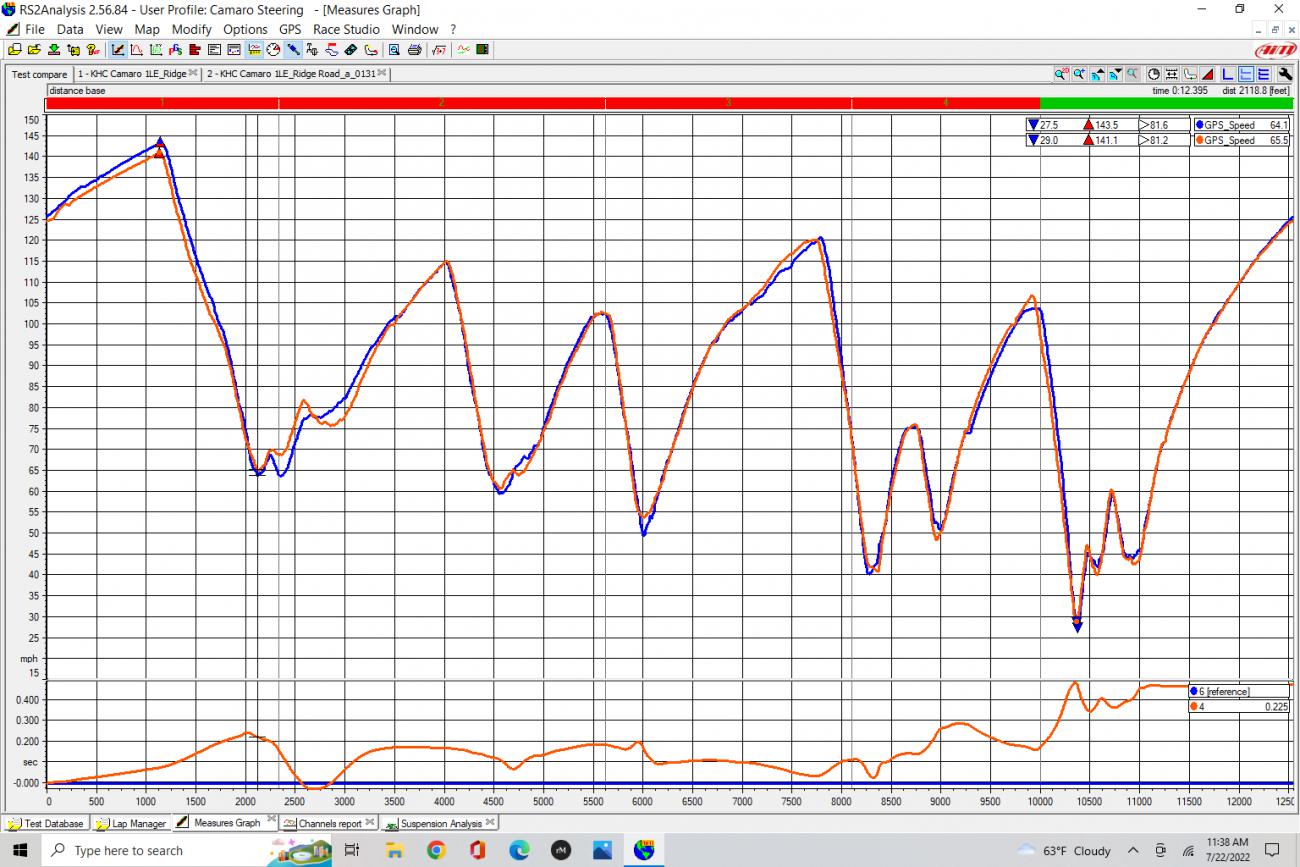Viewport: 1300px width, 867px height.
Task: Open the math channels square-root icon
Action: (x=438, y=49)
